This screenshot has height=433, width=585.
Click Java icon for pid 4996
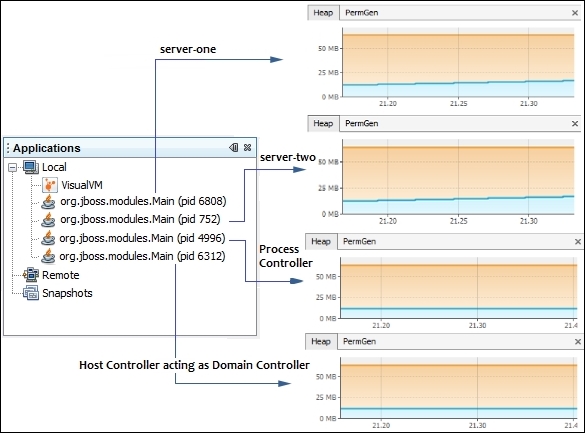click(x=48, y=238)
